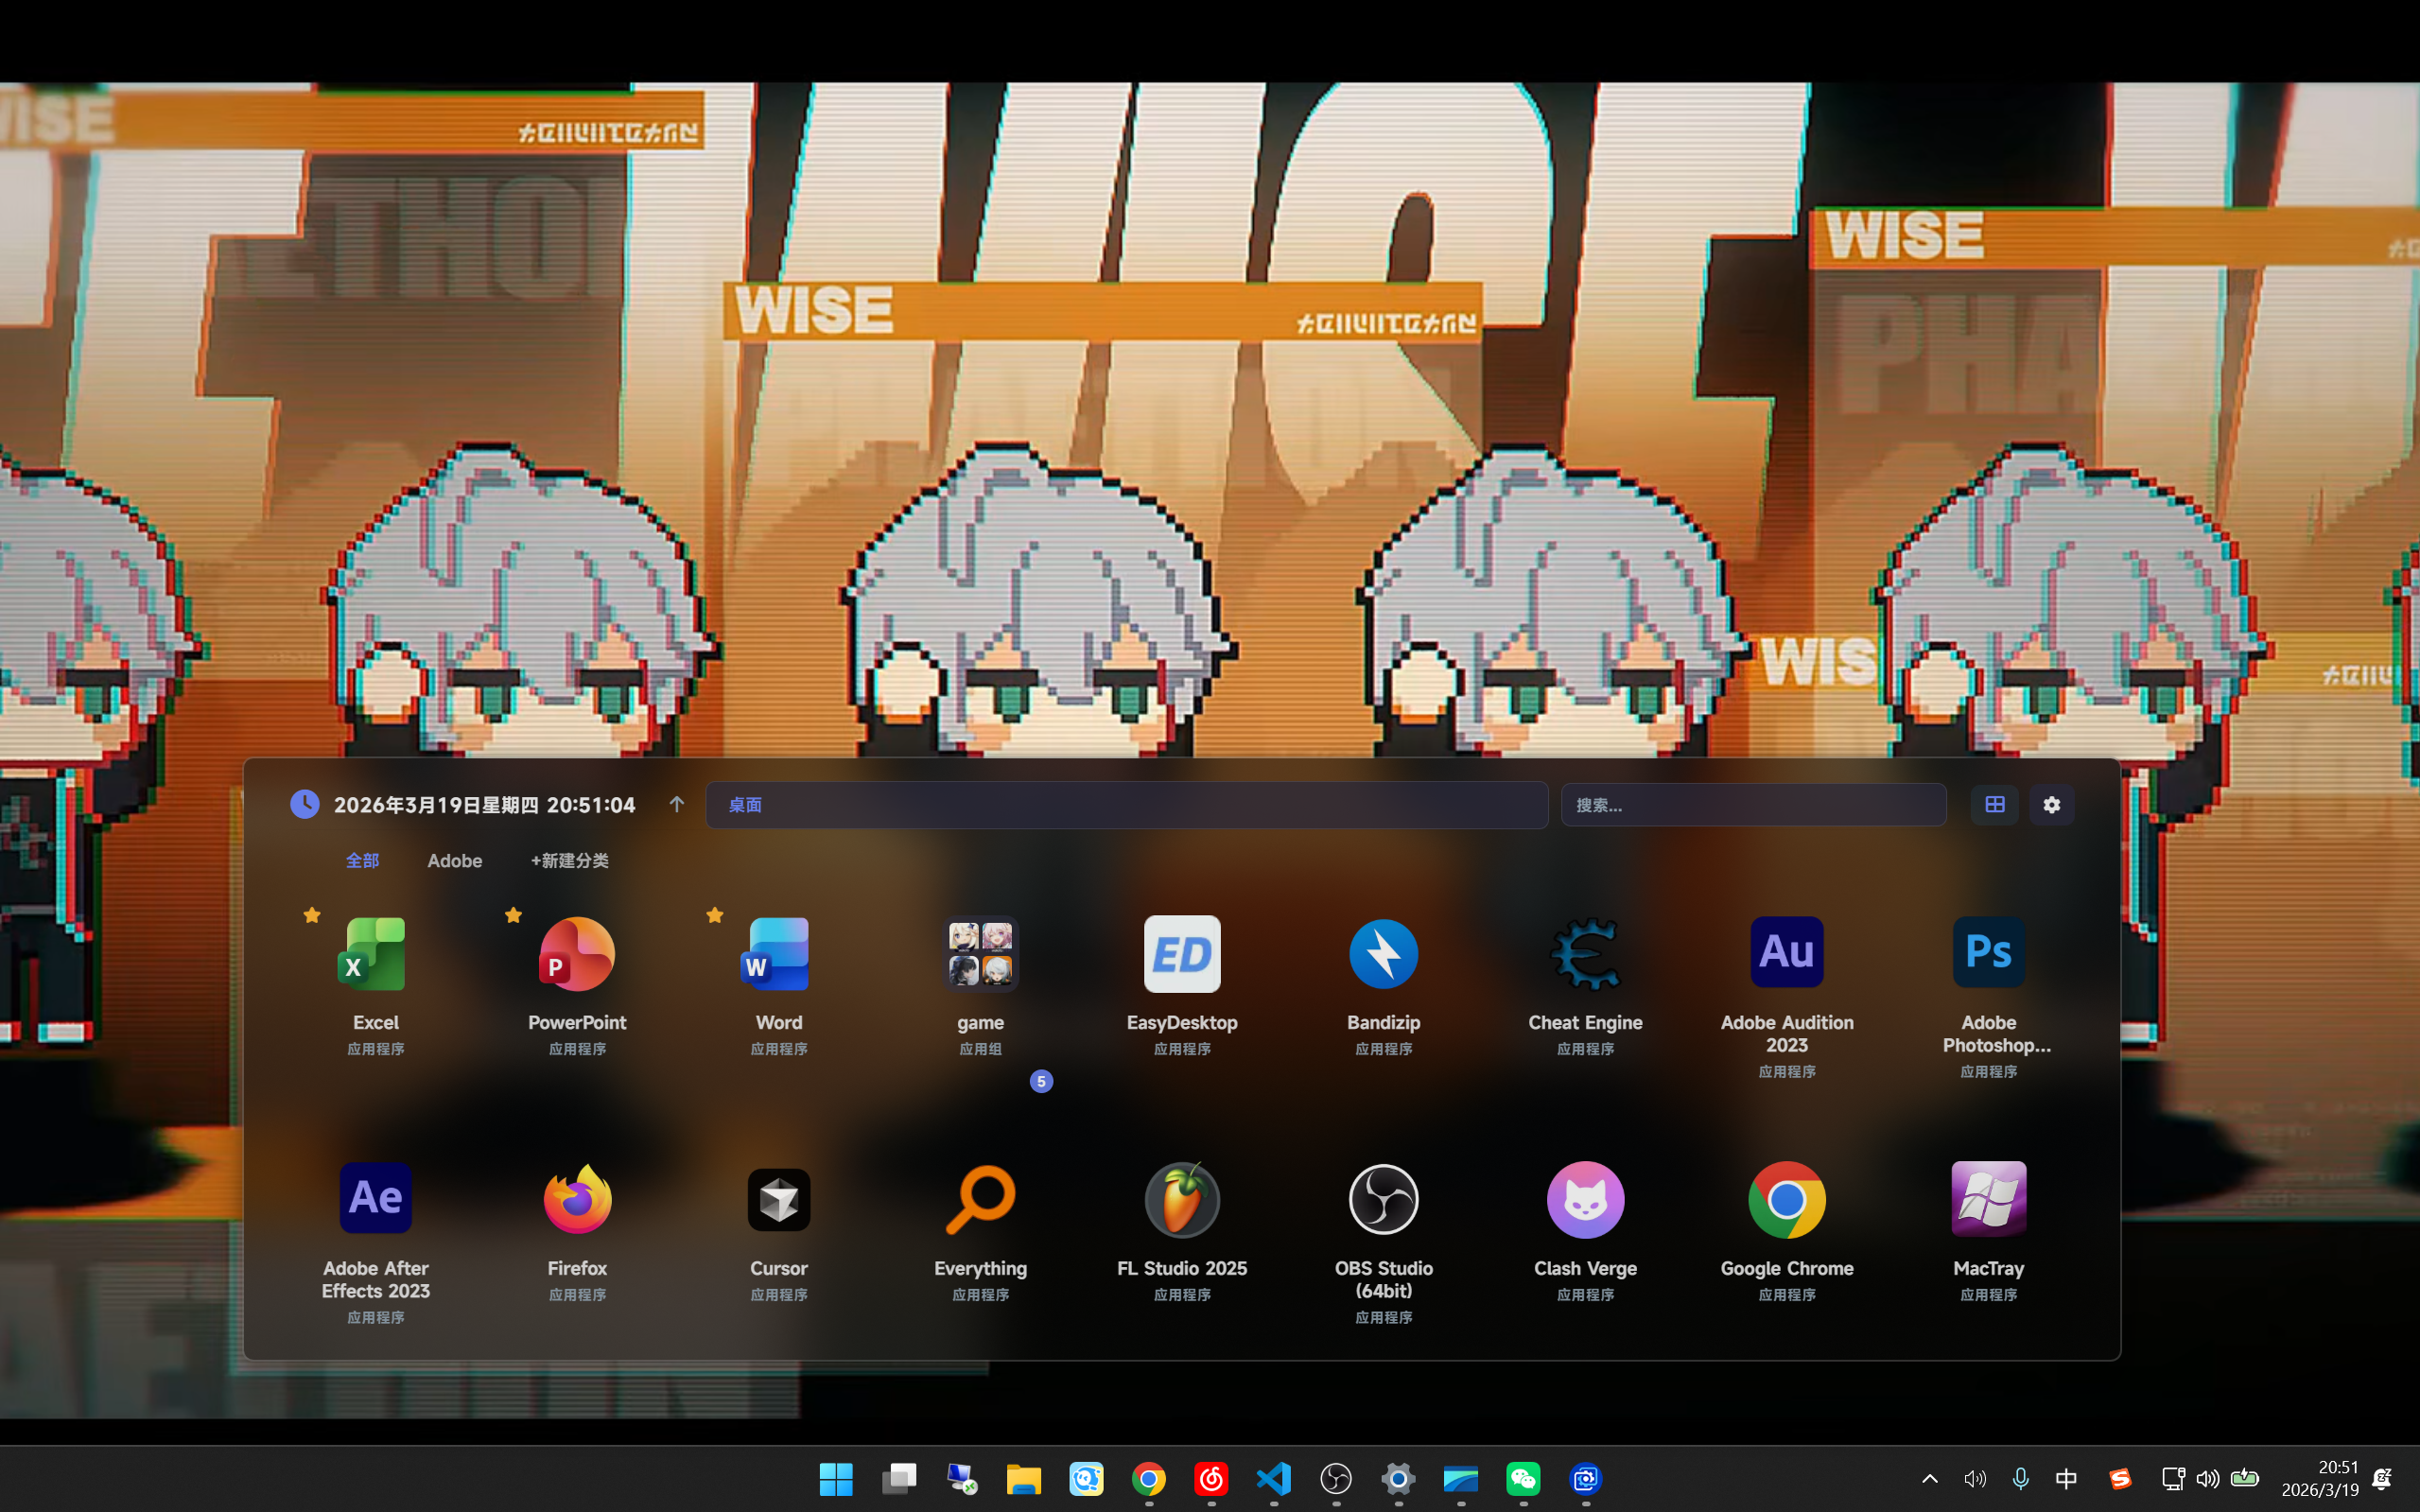Open the launcher settings gear

click(2052, 805)
